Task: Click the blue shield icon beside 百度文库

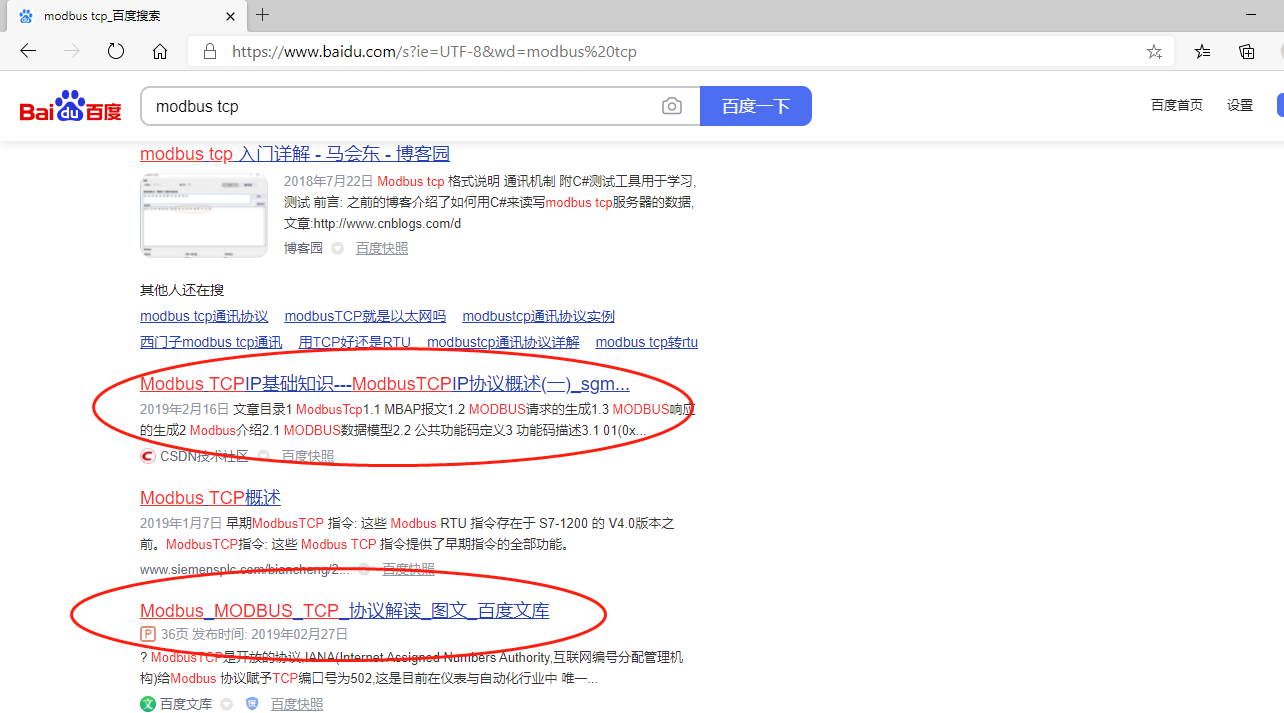Action: click(x=252, y=704)
